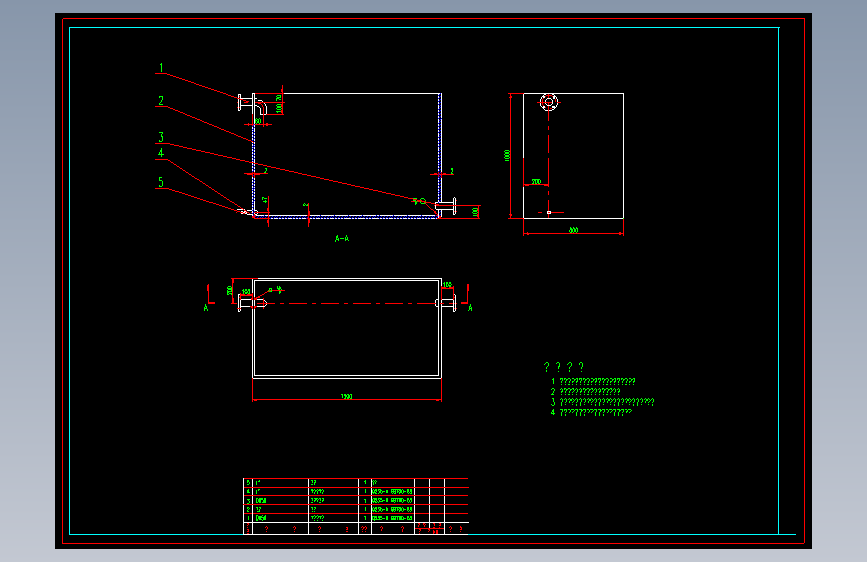The image size is (867, 562).
Task: Click parts list row number 3
Action: pos(356,500)
